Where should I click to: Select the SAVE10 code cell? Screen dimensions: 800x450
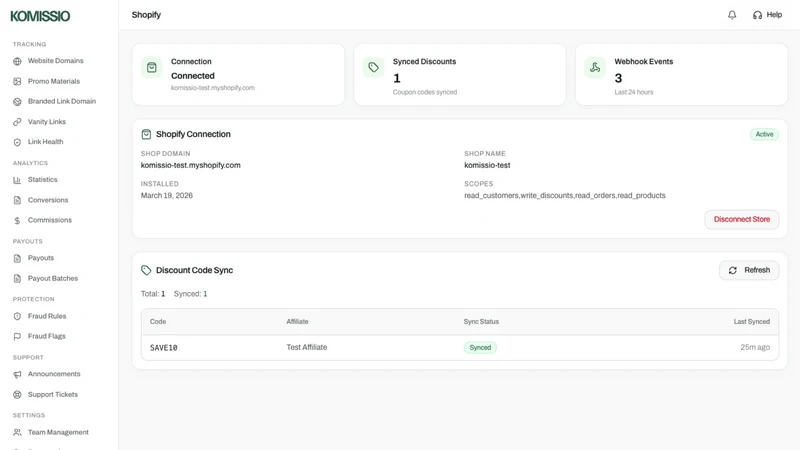[164, 347]
